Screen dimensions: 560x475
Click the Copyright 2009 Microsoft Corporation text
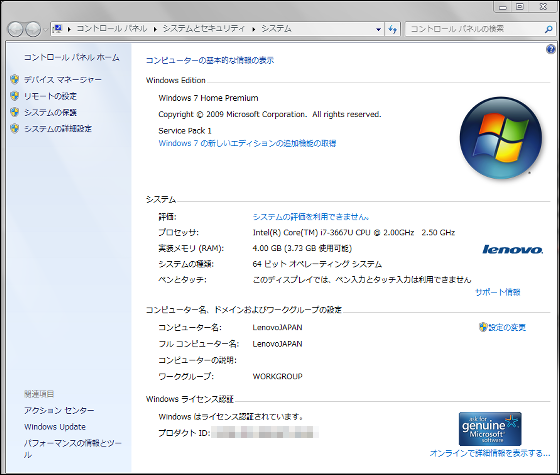[x=270, y=114]
